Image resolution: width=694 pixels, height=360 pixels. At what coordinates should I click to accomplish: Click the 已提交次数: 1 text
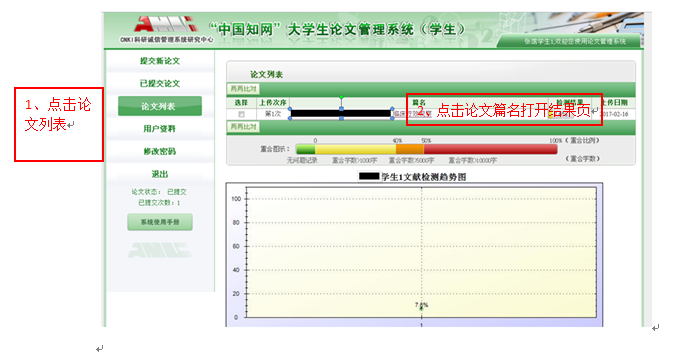click(159, 203)
